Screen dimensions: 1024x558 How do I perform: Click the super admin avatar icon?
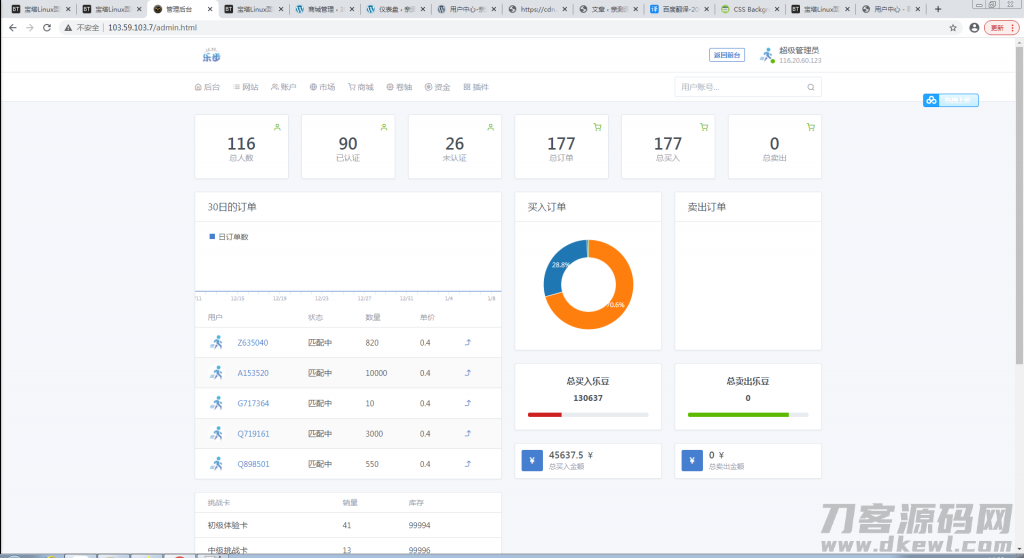tap(767, 56)
